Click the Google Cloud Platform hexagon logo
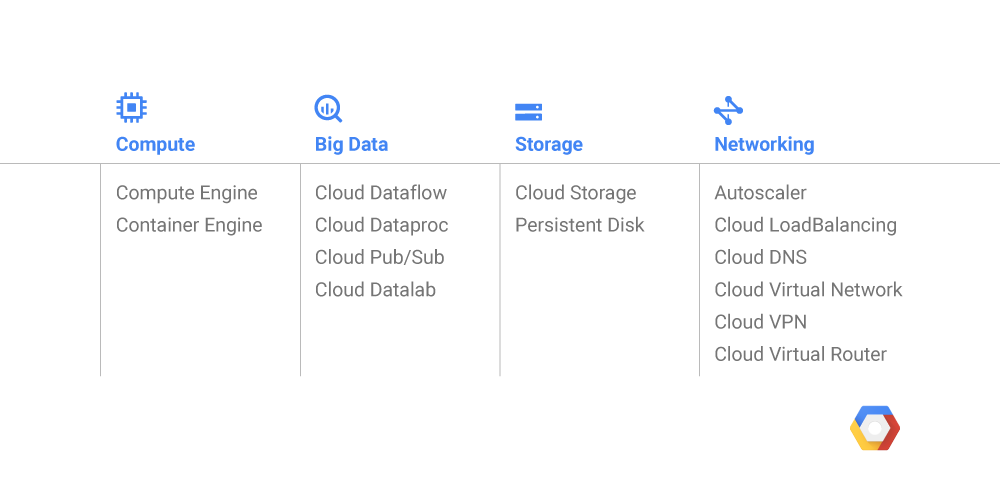Viewport: 1000px width, 500px height. coord(875,428)
